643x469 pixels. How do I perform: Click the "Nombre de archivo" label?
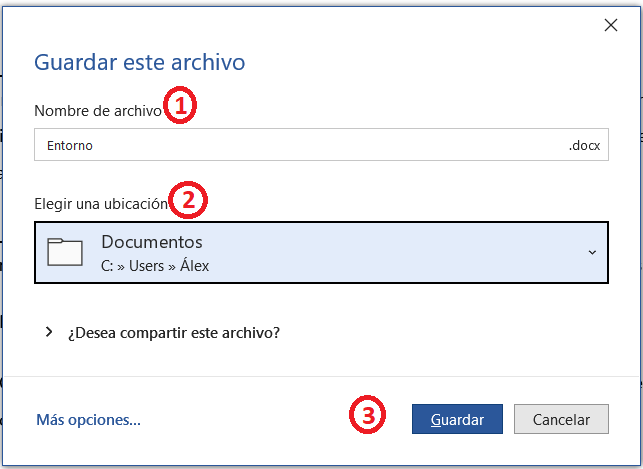(x=98, y=111)
